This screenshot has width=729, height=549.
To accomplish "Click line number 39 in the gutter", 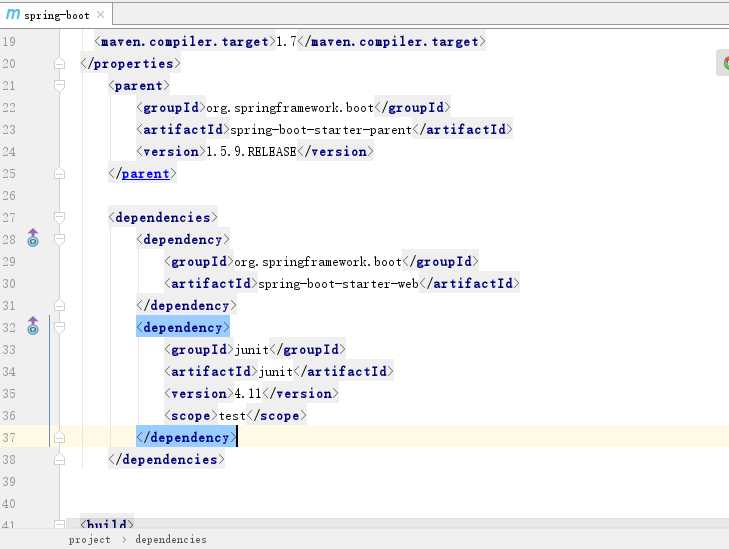I will click(9, 482).
